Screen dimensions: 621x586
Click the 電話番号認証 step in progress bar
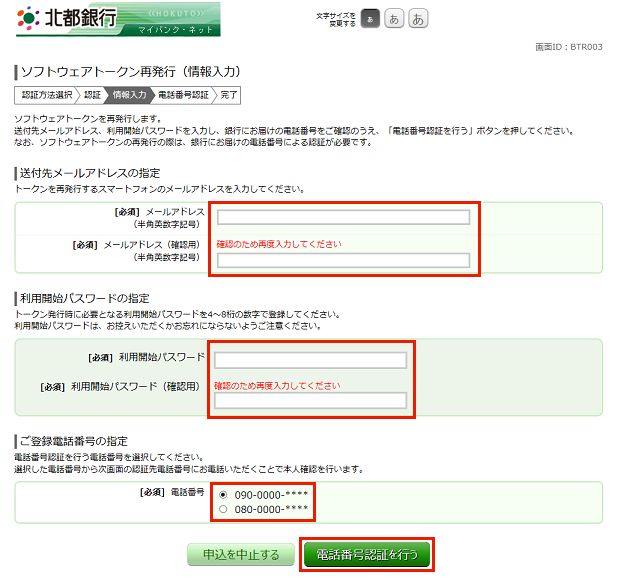pyautogui.click(x=184, y=95)
